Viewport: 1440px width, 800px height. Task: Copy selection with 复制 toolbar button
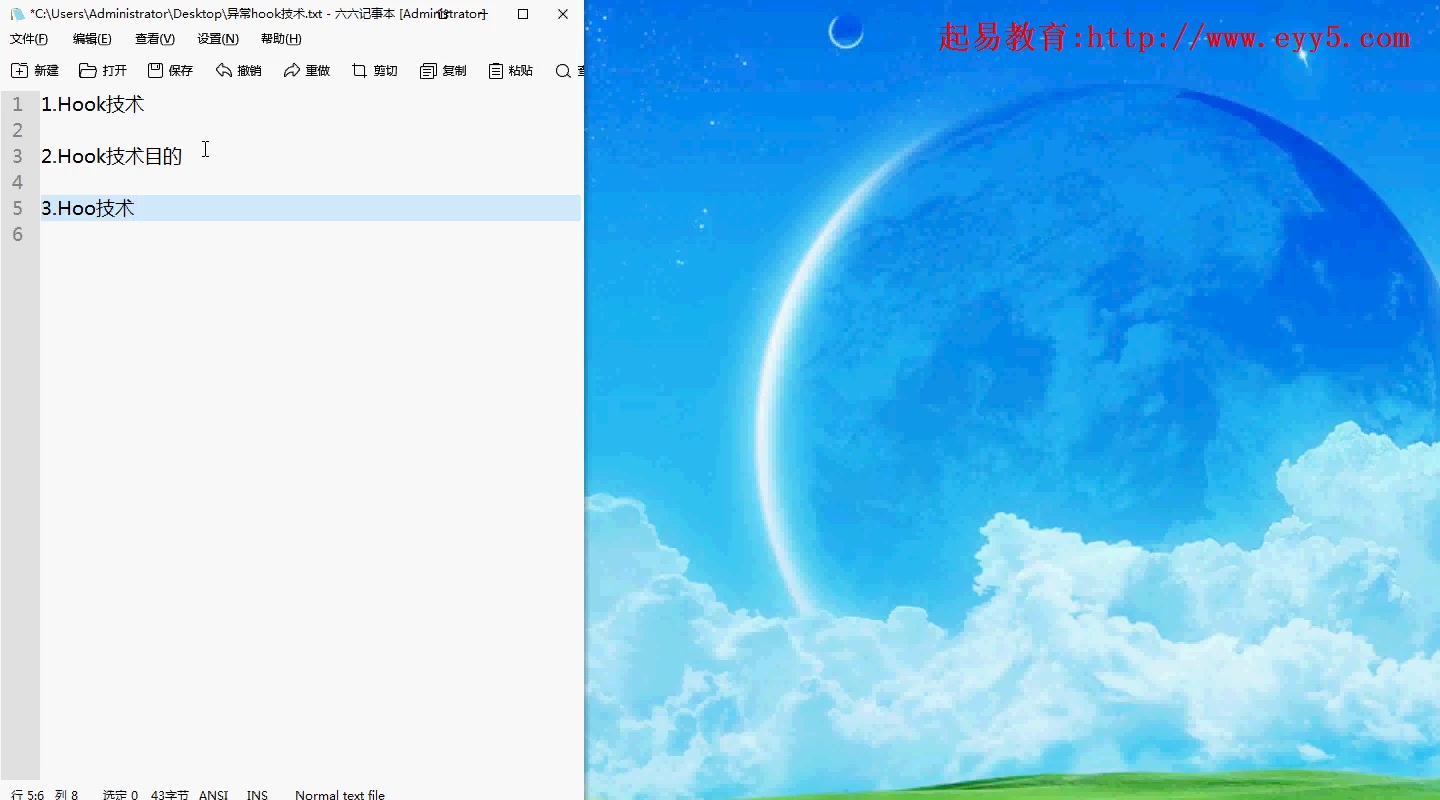(443, 71)
